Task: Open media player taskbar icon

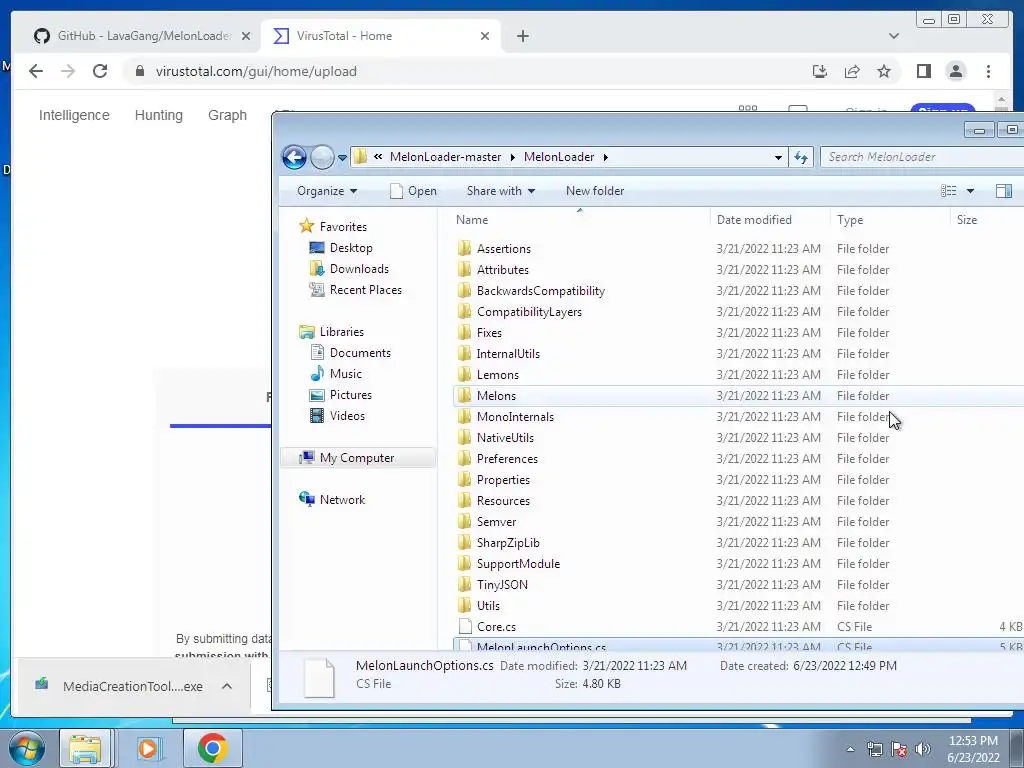Action: coord(148,748)
